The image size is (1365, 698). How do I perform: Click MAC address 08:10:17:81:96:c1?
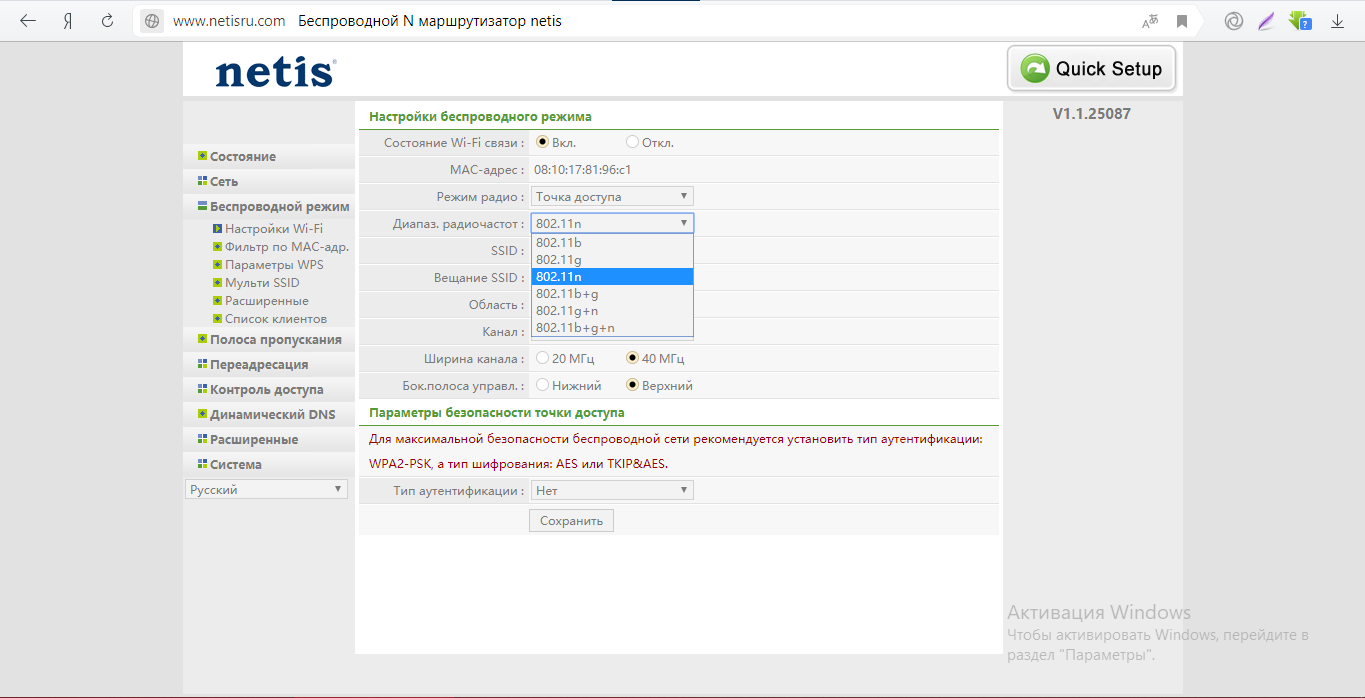coord(582,170)
